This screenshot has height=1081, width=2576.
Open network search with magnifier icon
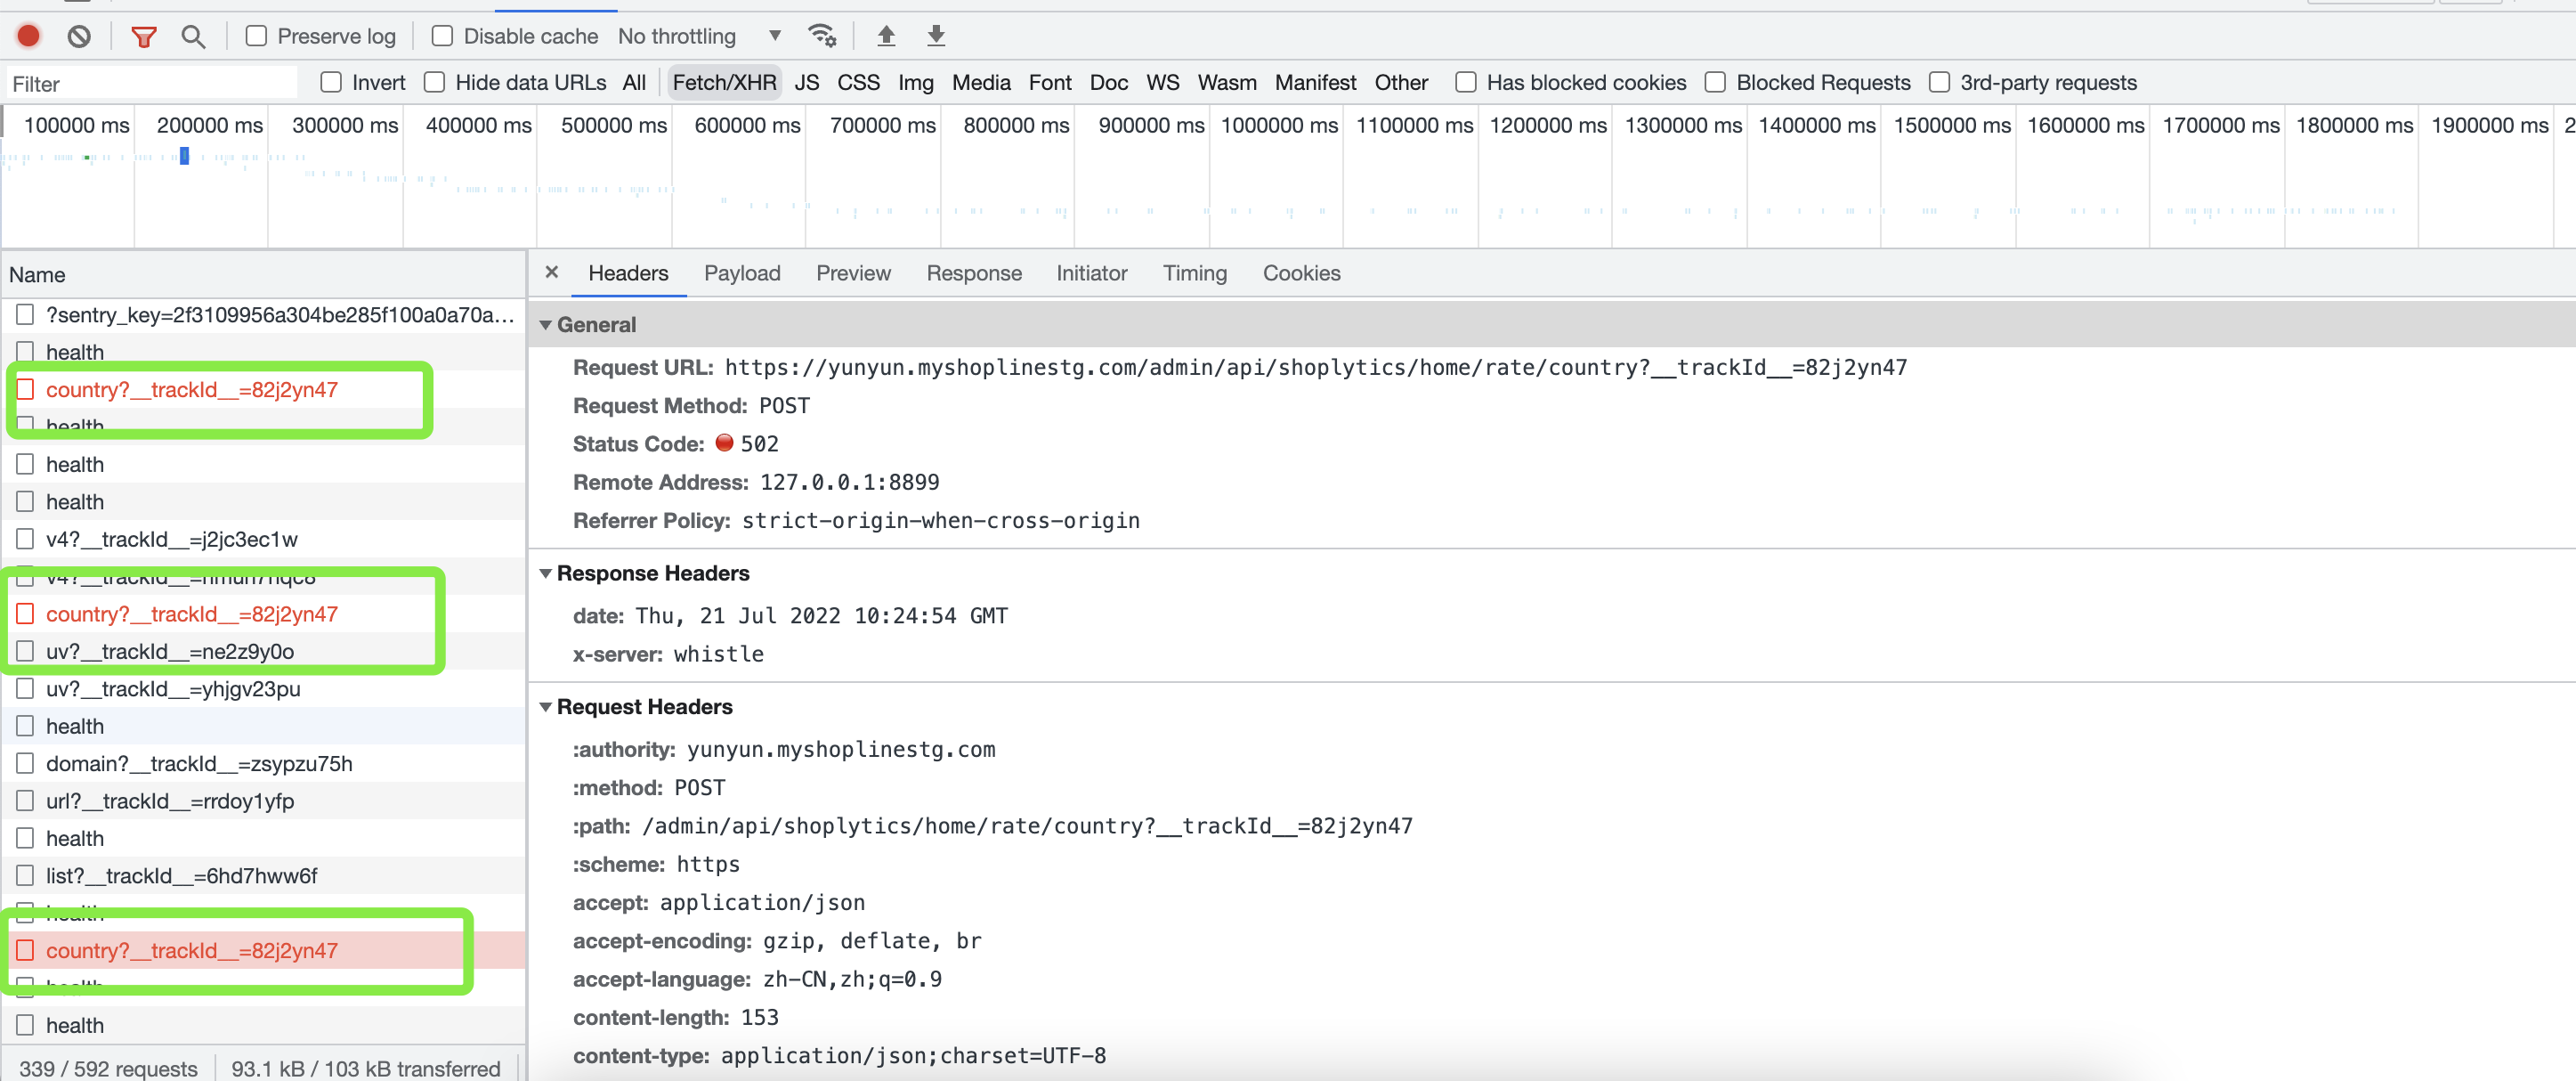(x=193, y=37)
